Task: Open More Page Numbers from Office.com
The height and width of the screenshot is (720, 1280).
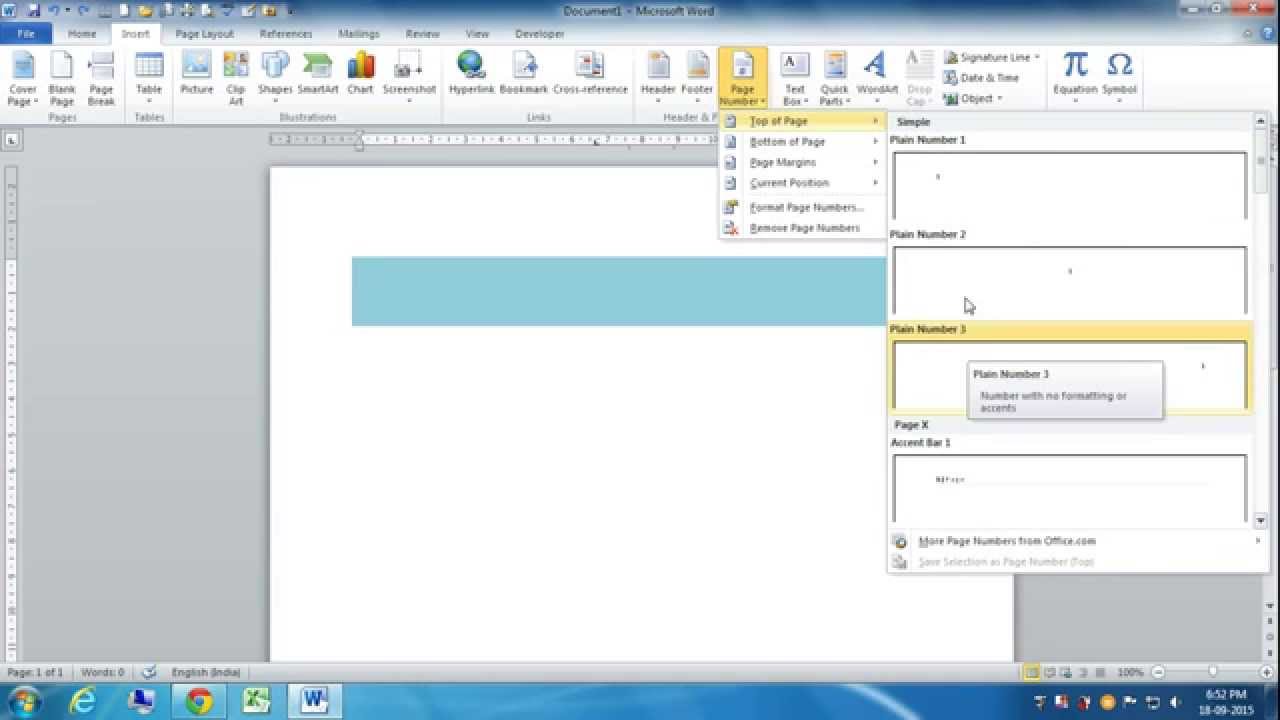Action: pyautogui.click(x=1078, y=541)
